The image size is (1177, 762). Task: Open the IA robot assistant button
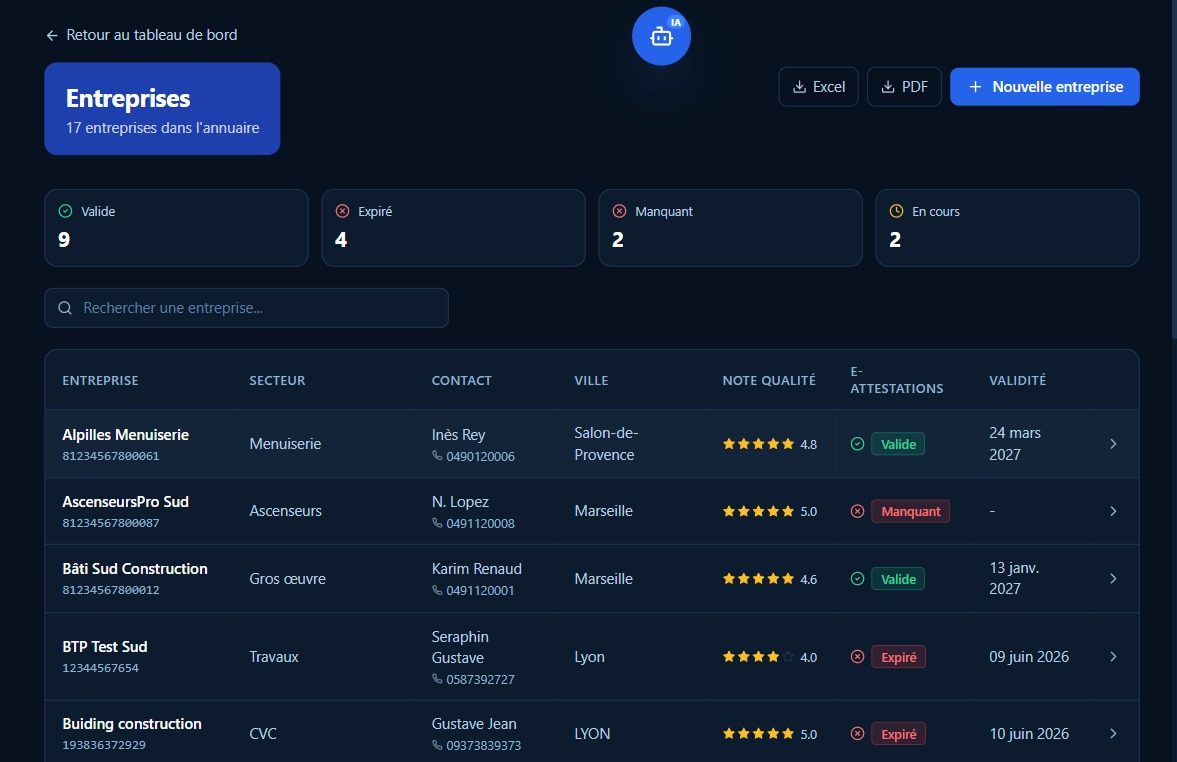click(661, 36)
